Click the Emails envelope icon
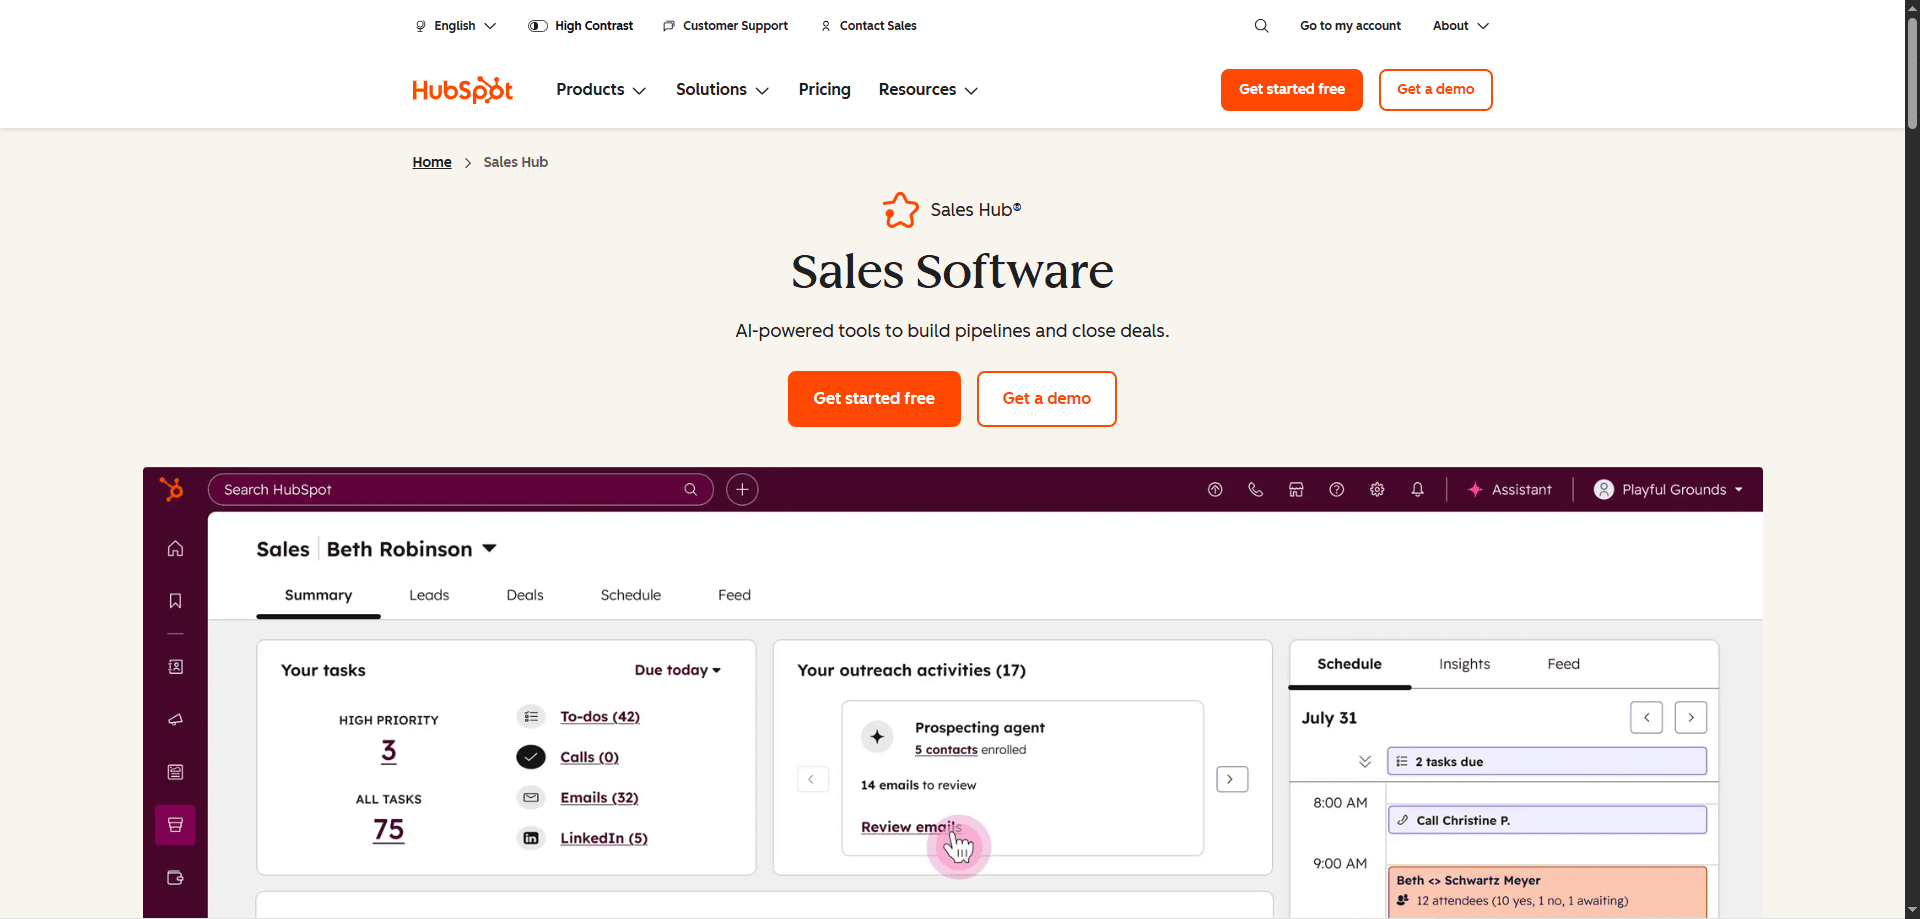Viewport: 1920px width, 919px height. coord(531,798)
